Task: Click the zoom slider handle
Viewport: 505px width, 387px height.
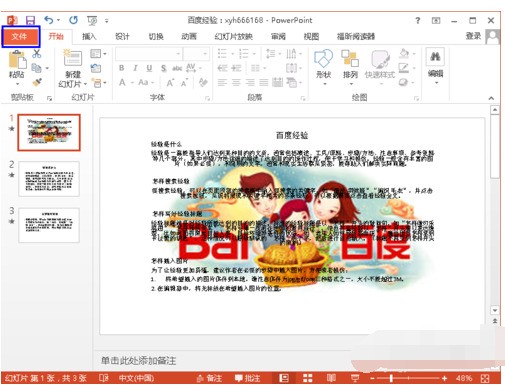Action: pyautogui.click(x=391, y=378)
